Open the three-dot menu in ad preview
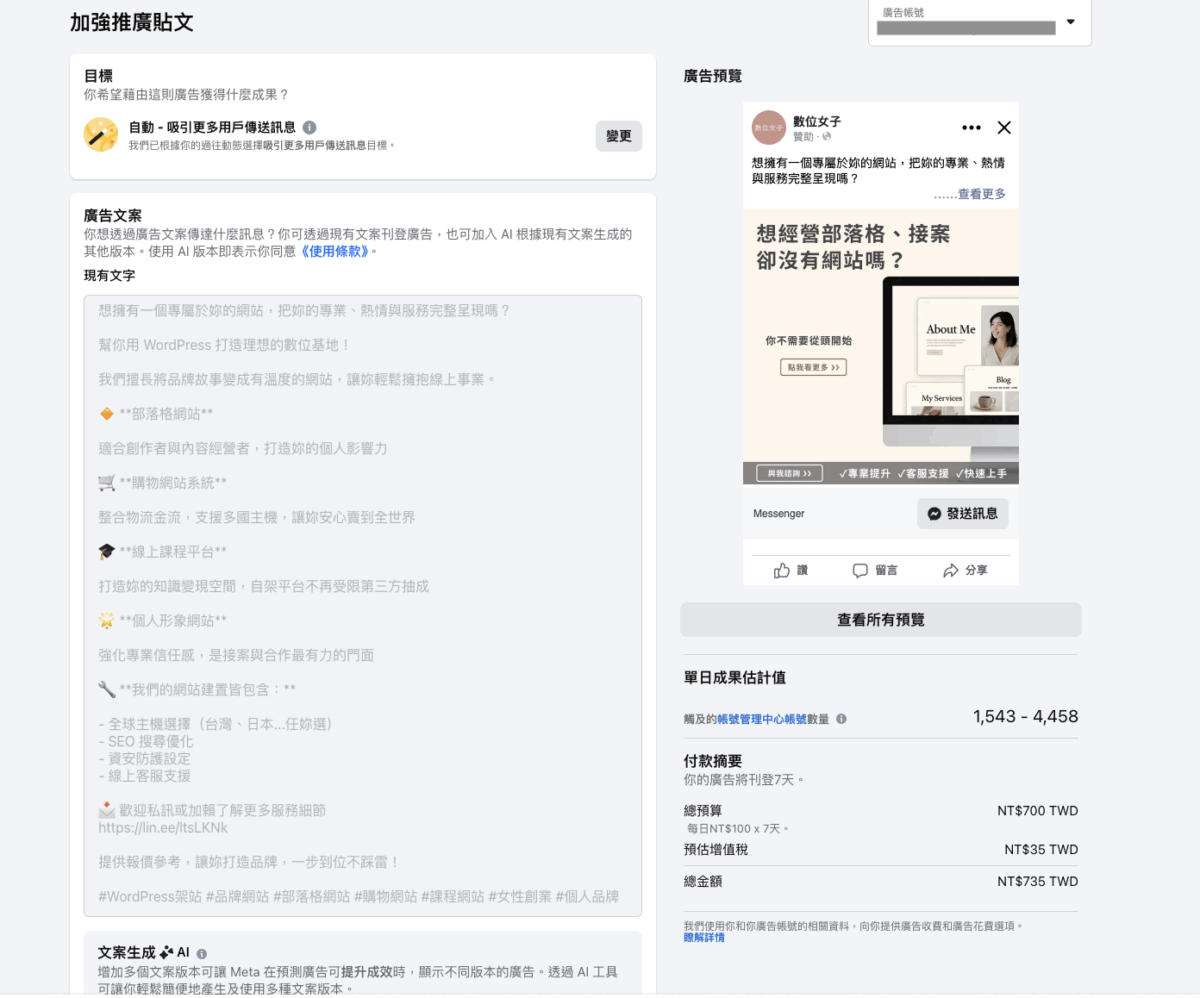The image size is (1200, 998). pyautogui.click(x=971, y=127)
